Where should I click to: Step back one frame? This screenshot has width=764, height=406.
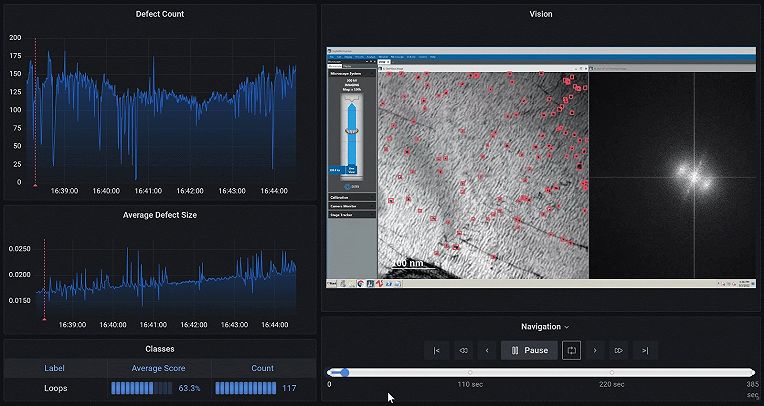487,350
